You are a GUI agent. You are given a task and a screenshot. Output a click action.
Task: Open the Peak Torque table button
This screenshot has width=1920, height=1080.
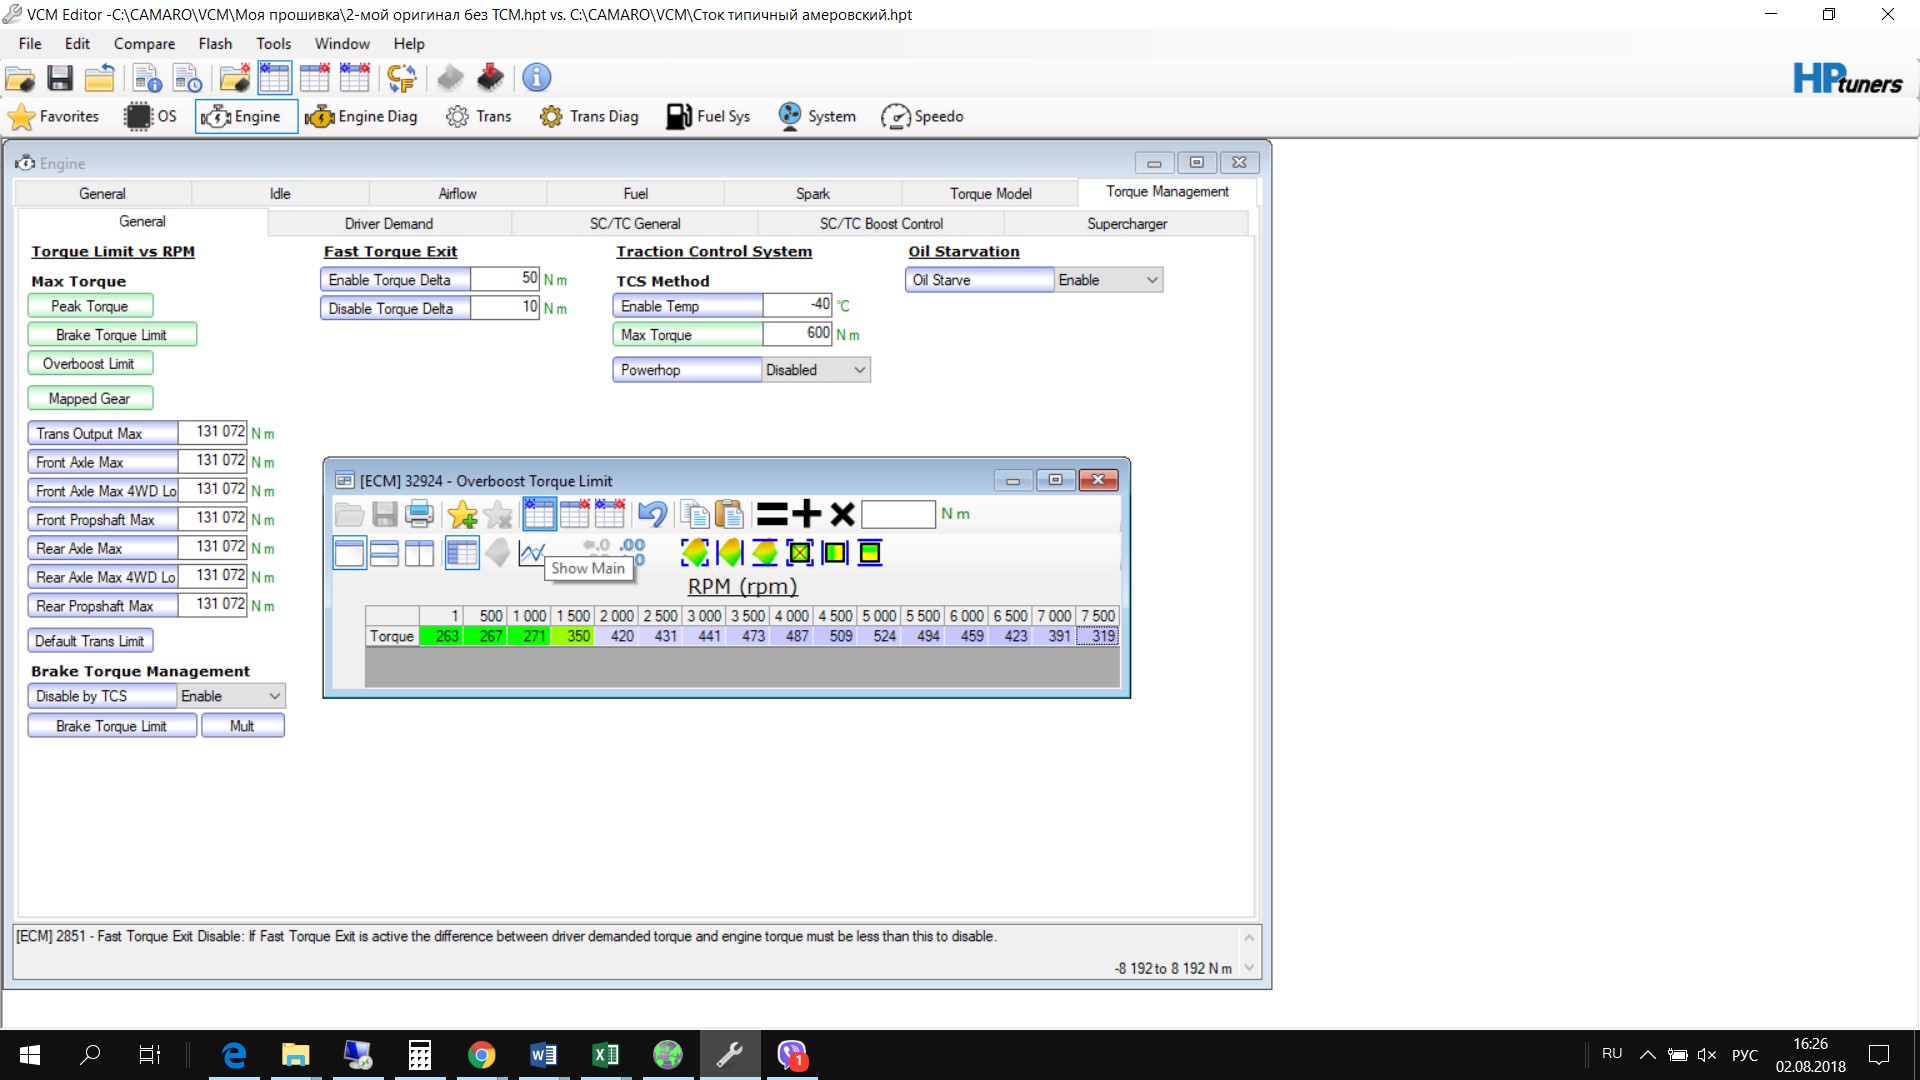tap(90, 306)
